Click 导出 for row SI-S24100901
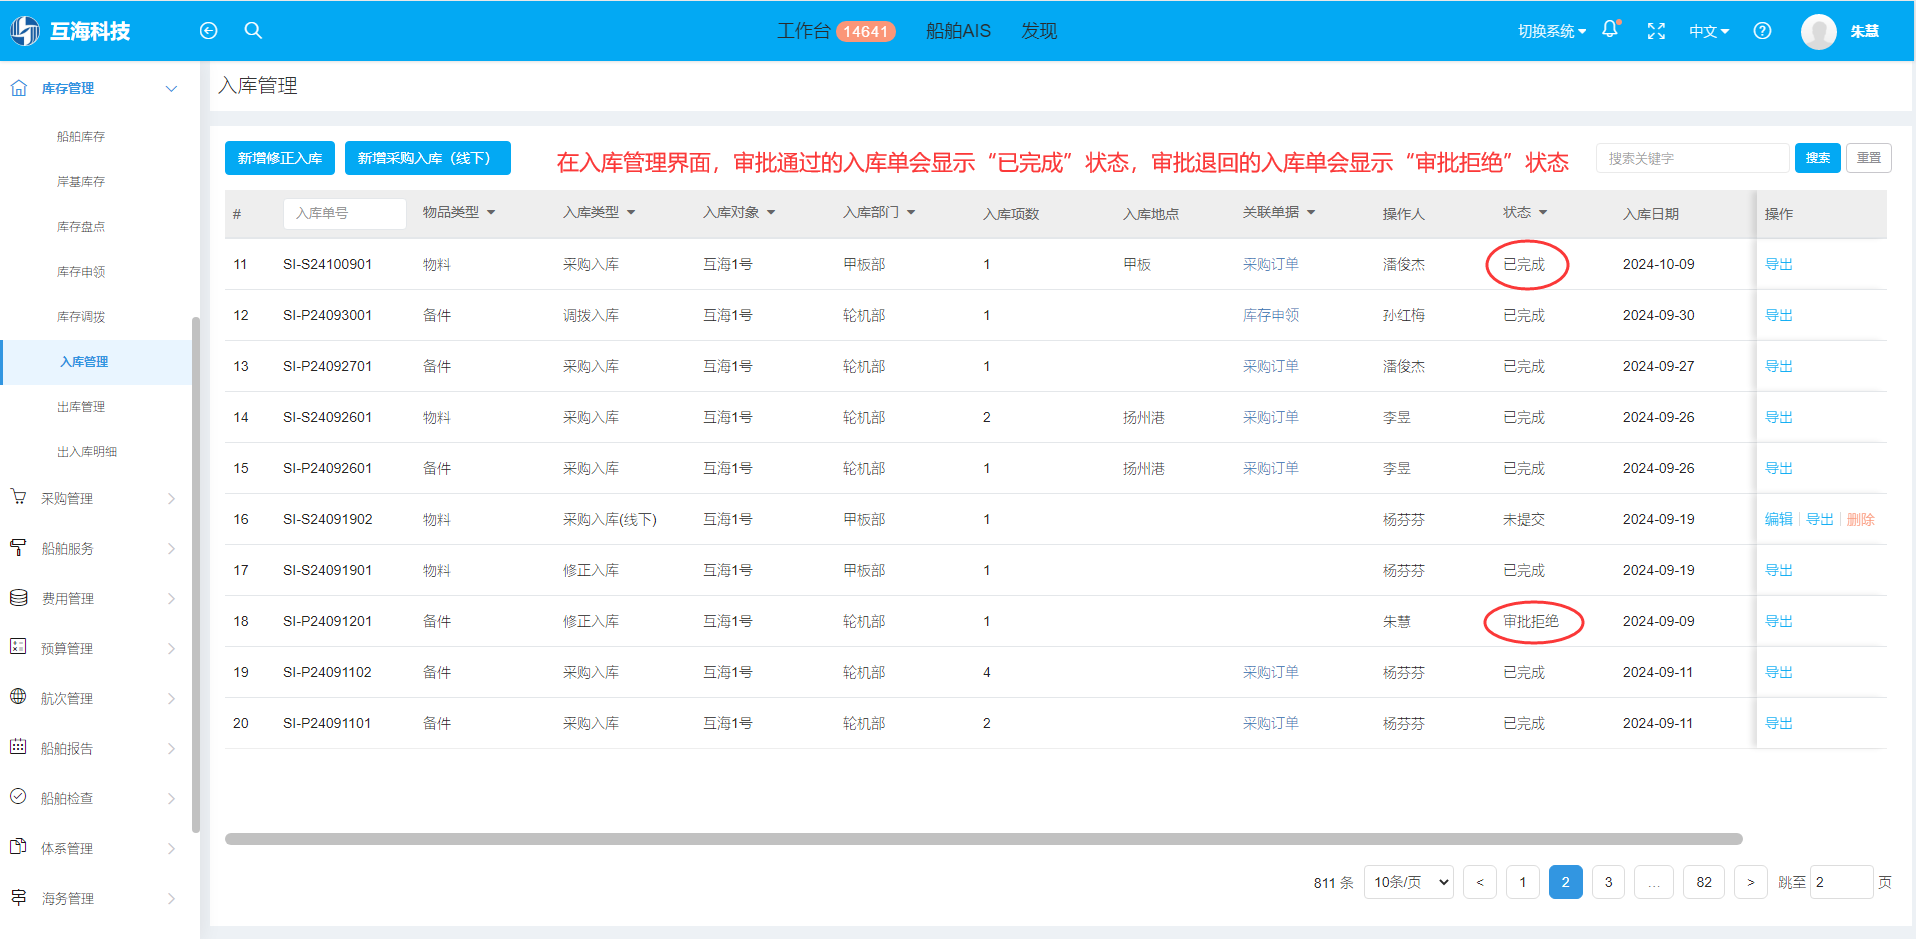 coord(1779,264)
